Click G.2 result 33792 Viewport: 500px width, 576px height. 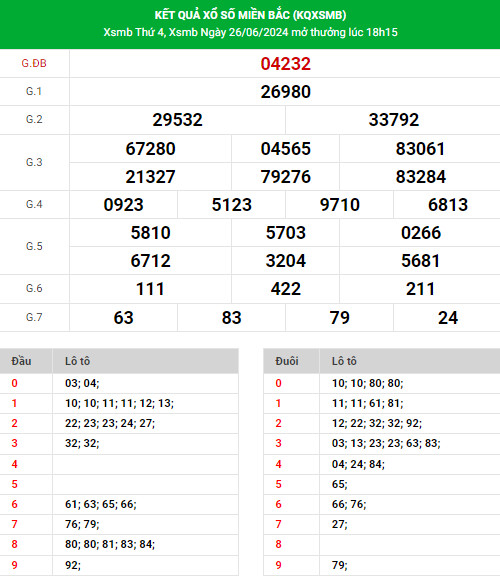coord(393,120)
